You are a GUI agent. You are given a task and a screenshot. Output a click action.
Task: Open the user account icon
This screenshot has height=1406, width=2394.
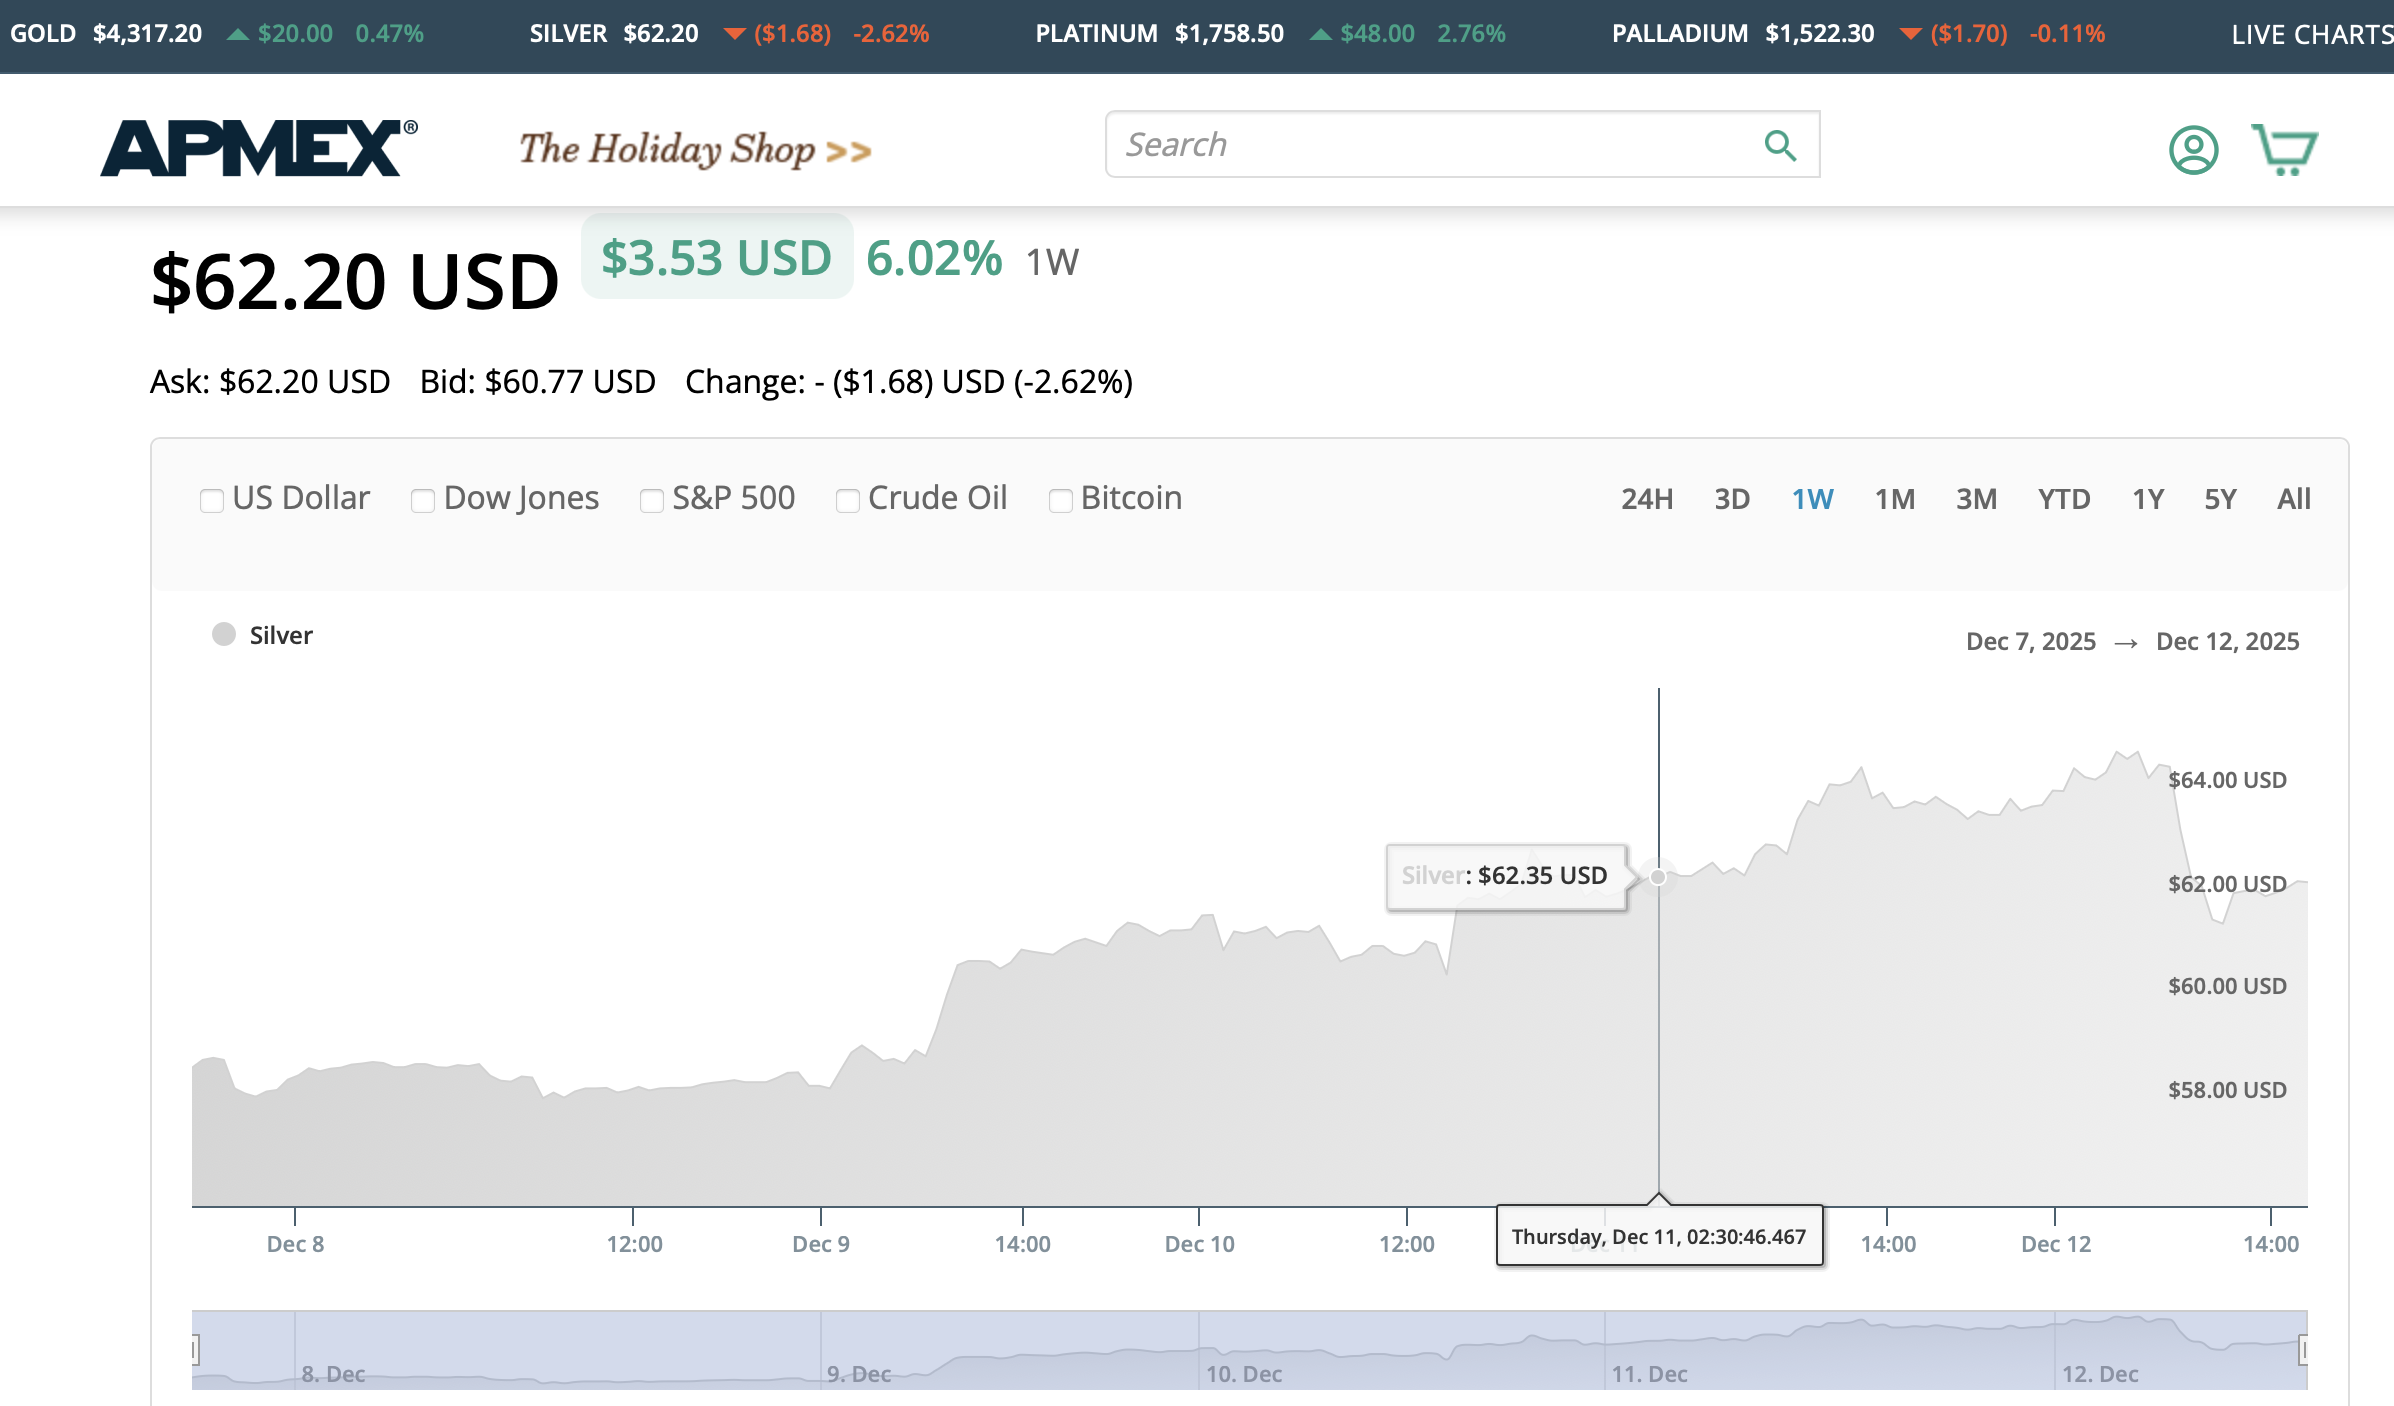coord(2193,150)
